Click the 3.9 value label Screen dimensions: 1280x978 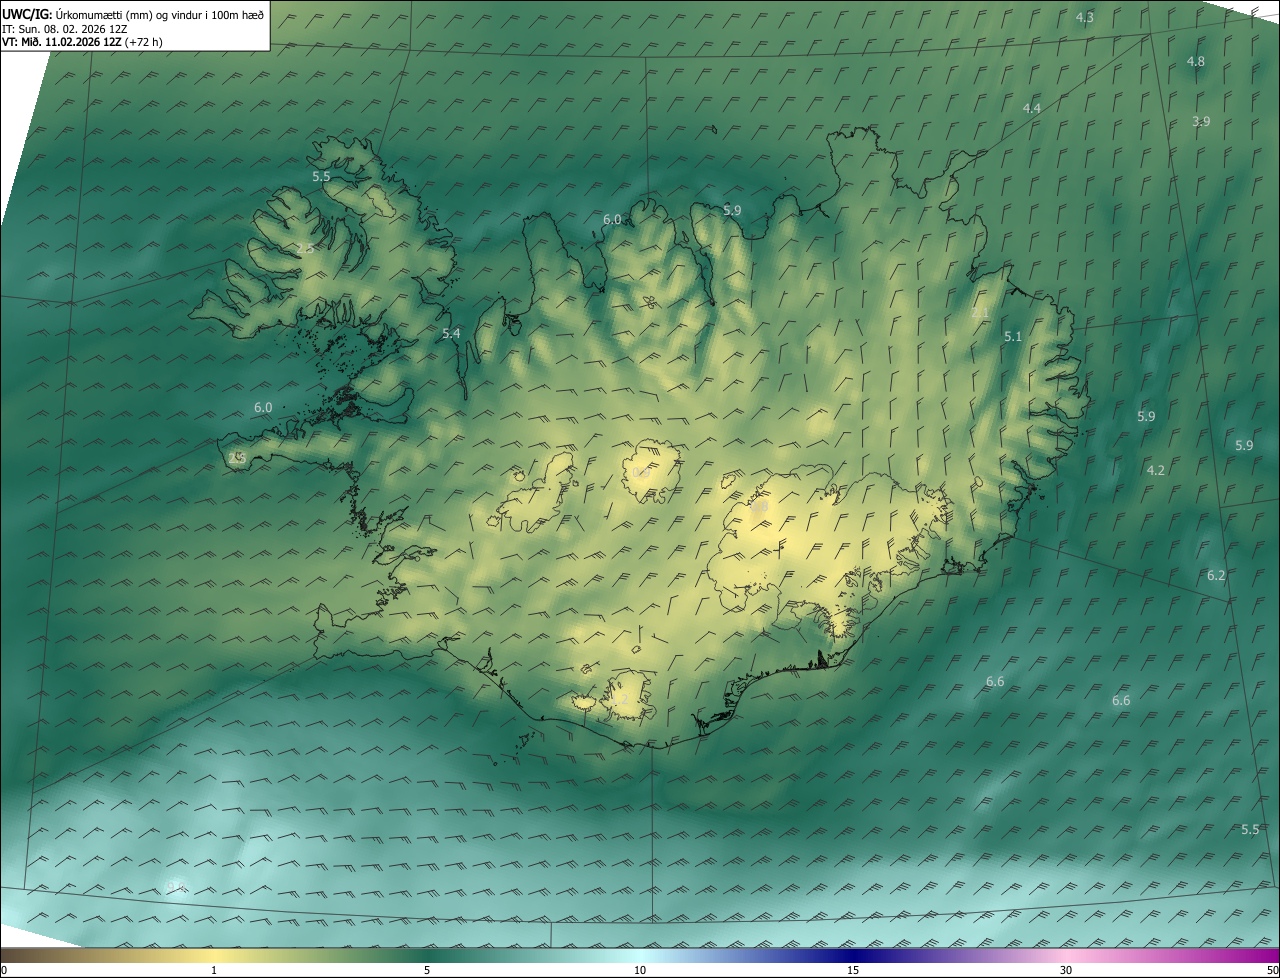point(1201,122)
